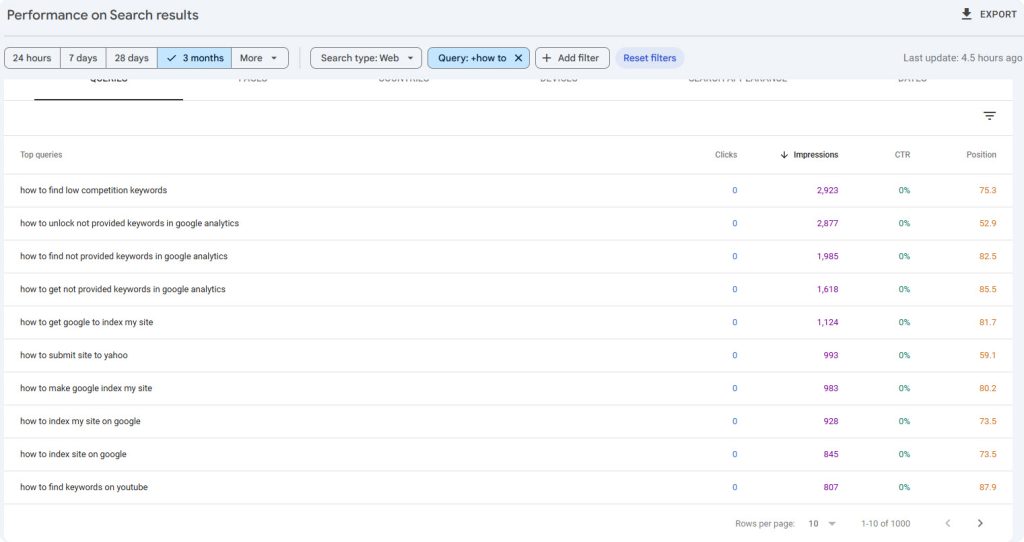Click position value 80.2
The image size is (1024, 542).
[x=987, y=388]
